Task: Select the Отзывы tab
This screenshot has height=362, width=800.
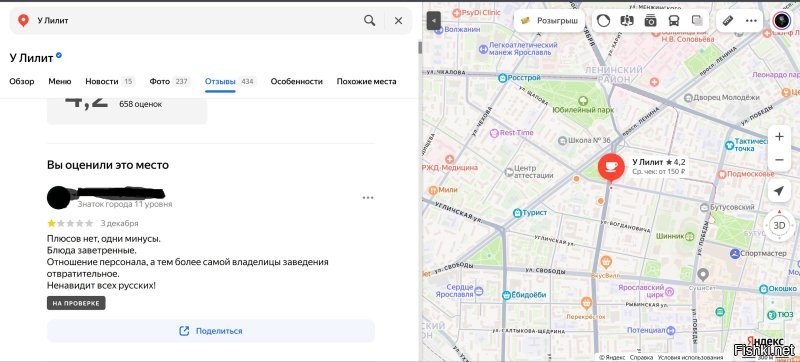Action: click(231, 81)
